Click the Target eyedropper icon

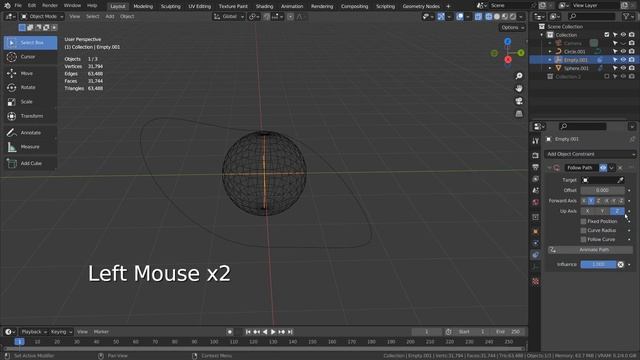(620, 180)
